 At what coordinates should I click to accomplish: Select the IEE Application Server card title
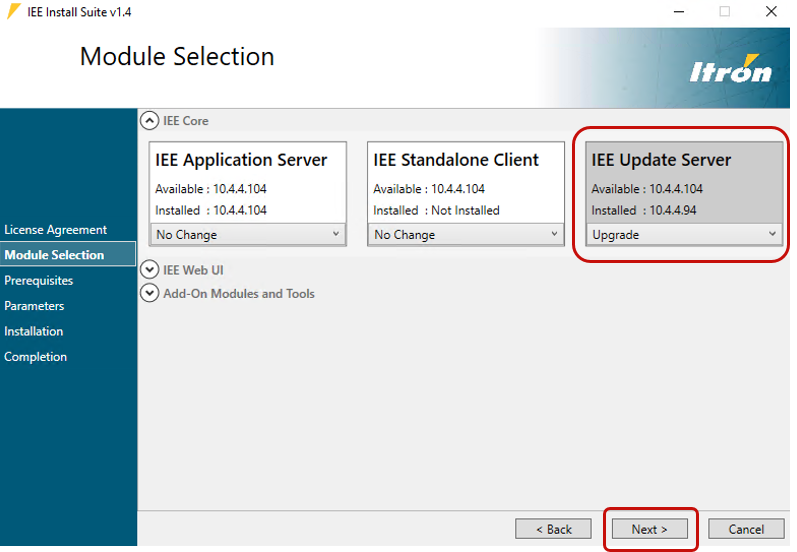(x=241, y=160)
